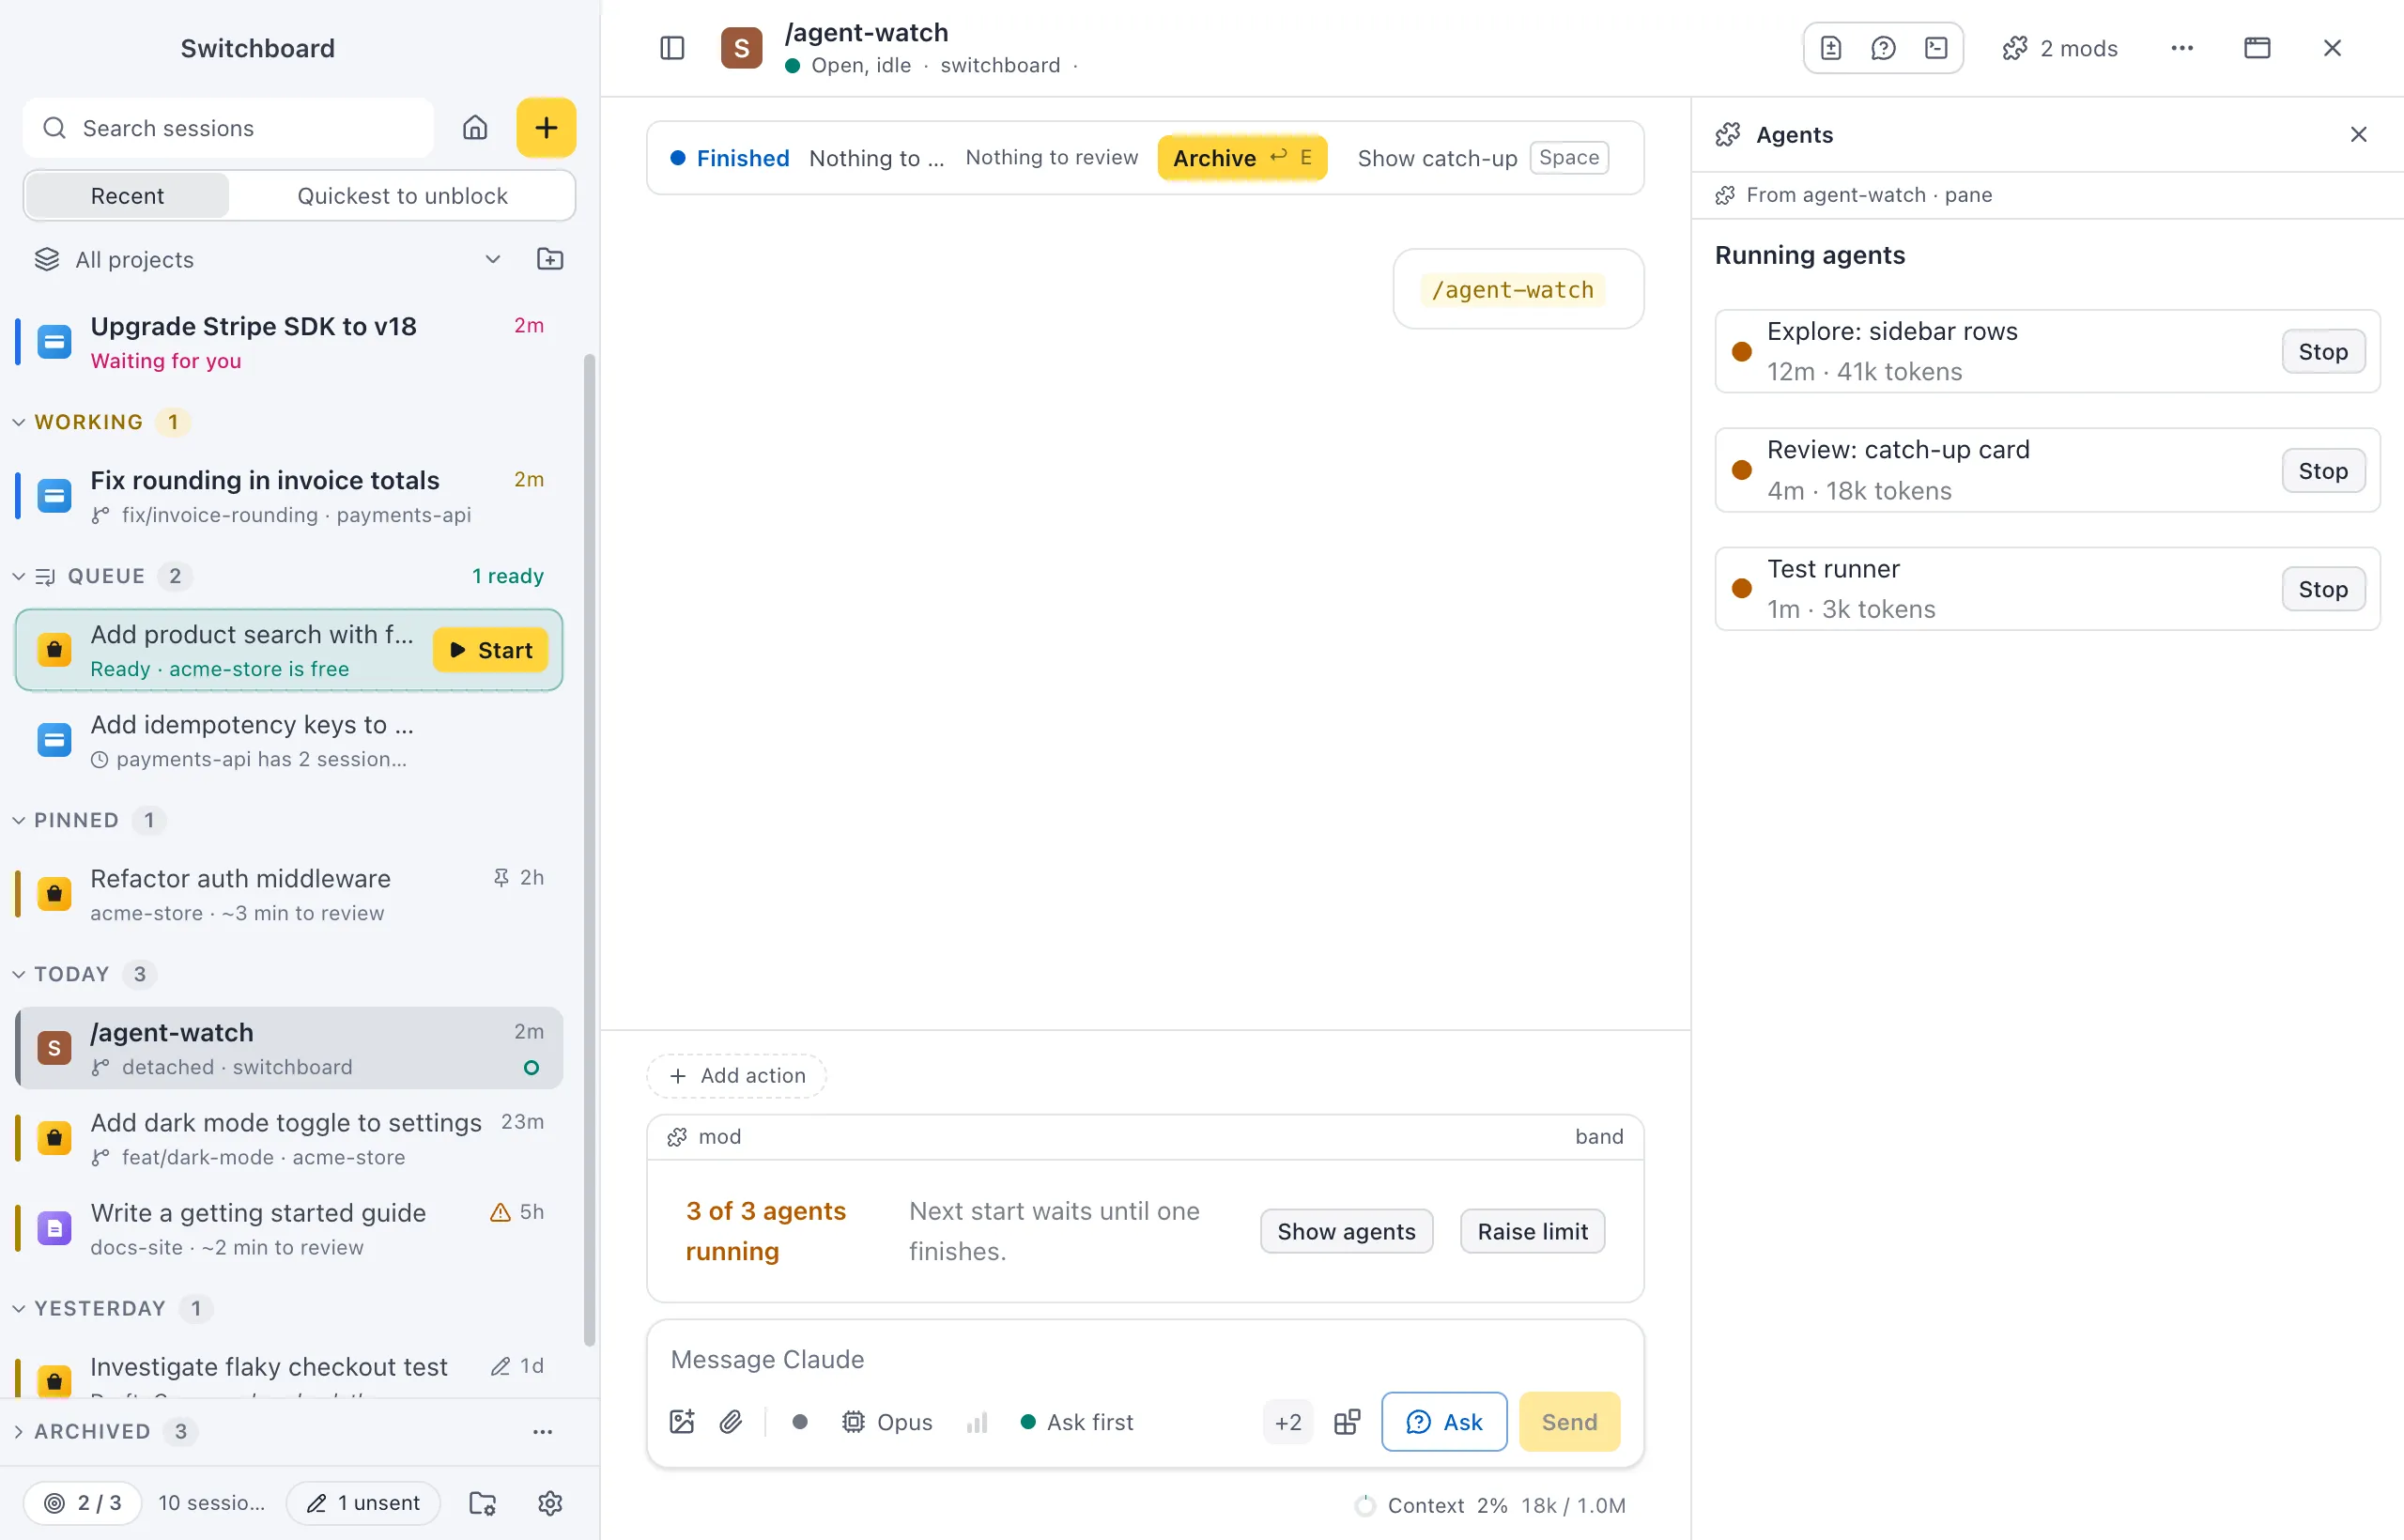This screenshot has height=1540, width=2404.
Task: Click Show catch-up
Action: (1483, 158)
